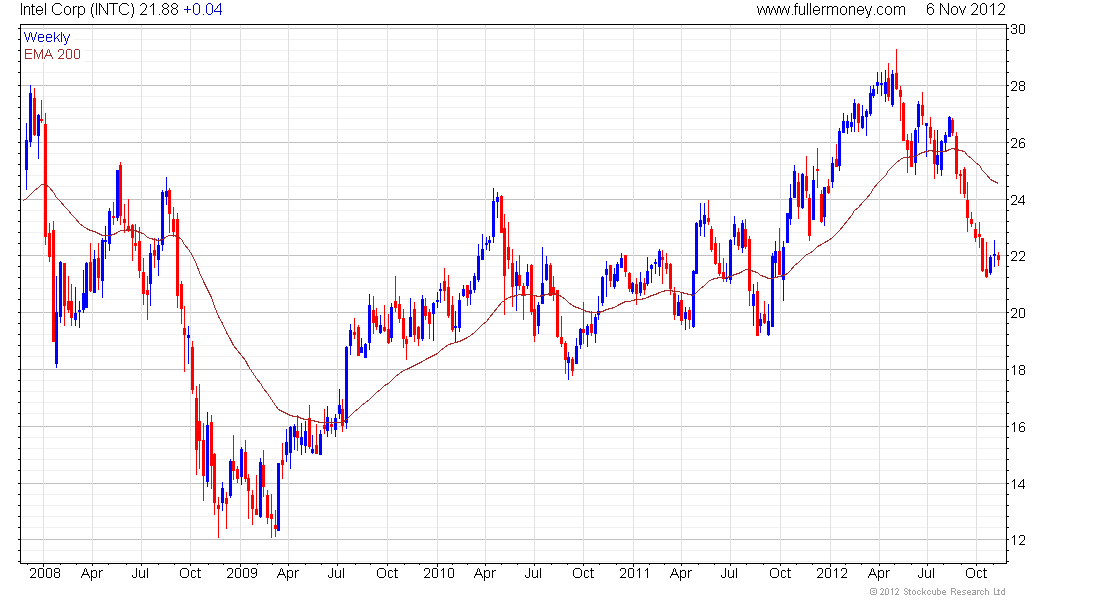Click the final 'Oct' label in 2012
The width and height of the screenshot is (1100, 600).
[x=976, y=573]
